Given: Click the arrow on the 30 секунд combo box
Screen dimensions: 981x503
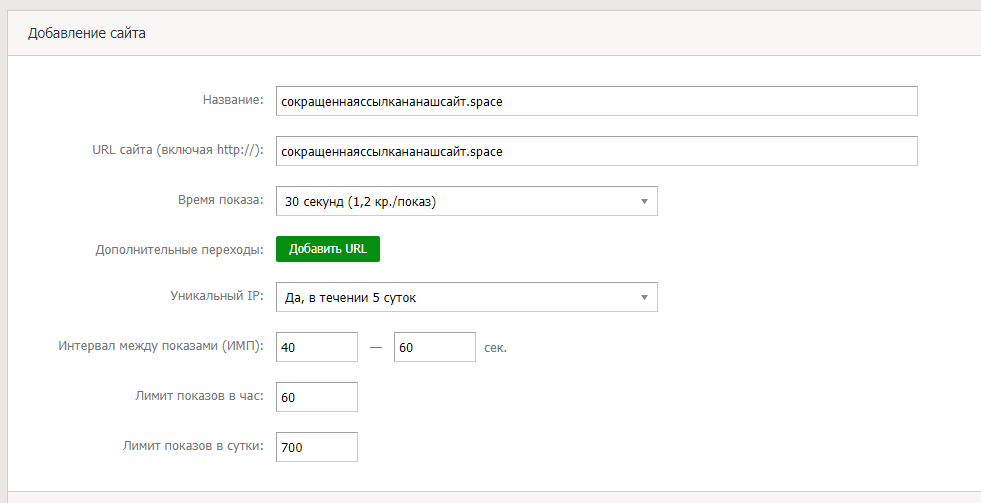Looking at the screenshot, I should [x=644, y=201].
